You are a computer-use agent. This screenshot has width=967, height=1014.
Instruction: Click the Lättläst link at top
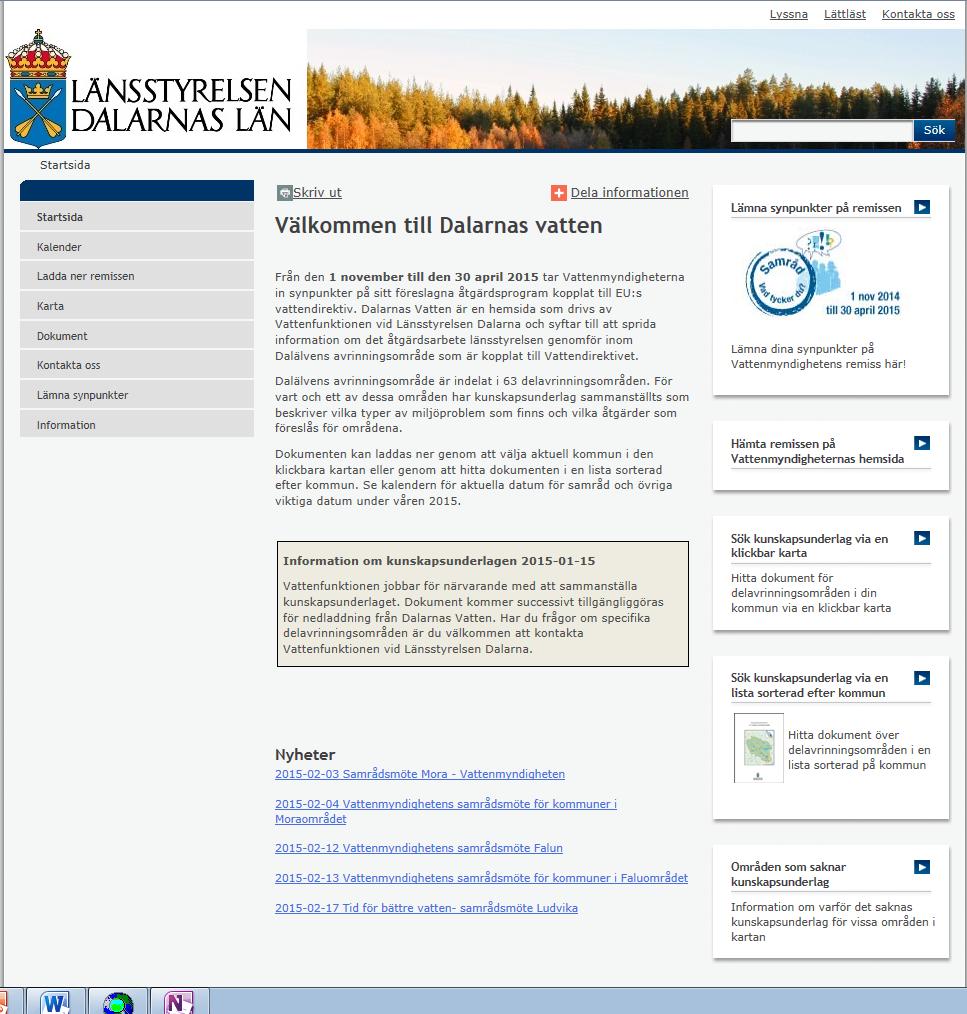tap(845, 14)
